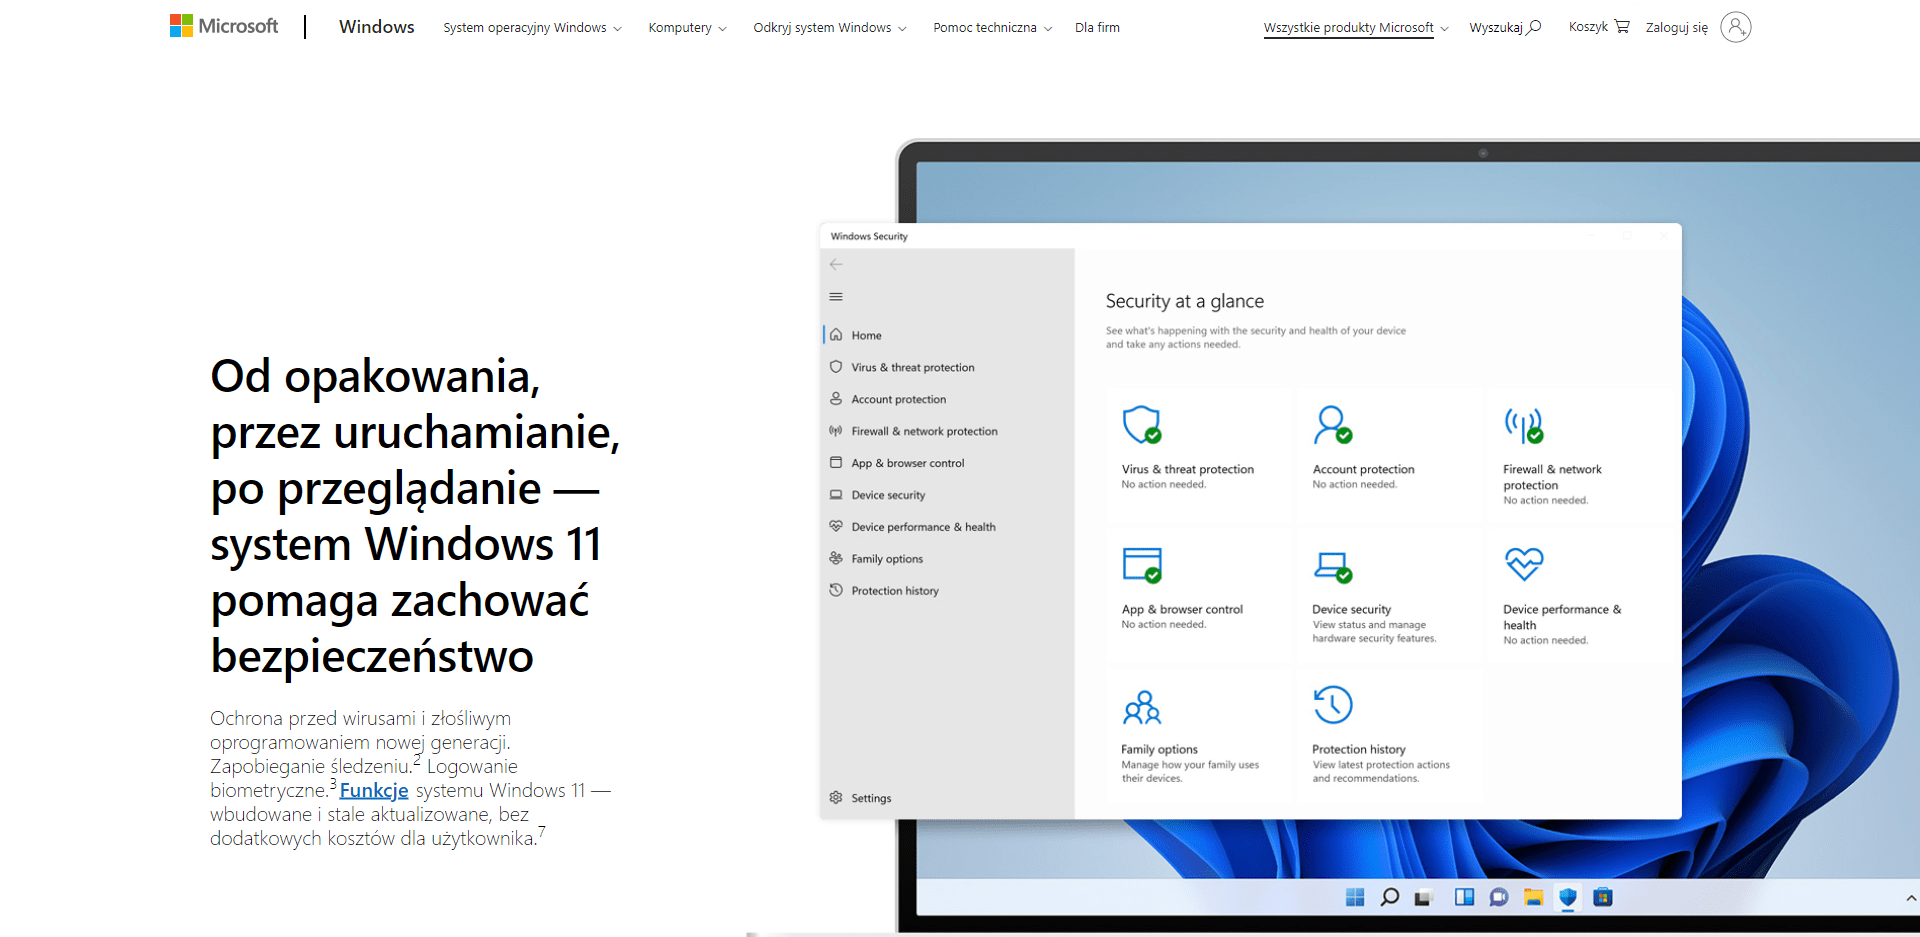Click the Funkcje hyperlink
The height and width of the screenshot is (937, 1920).
point(373,790)
